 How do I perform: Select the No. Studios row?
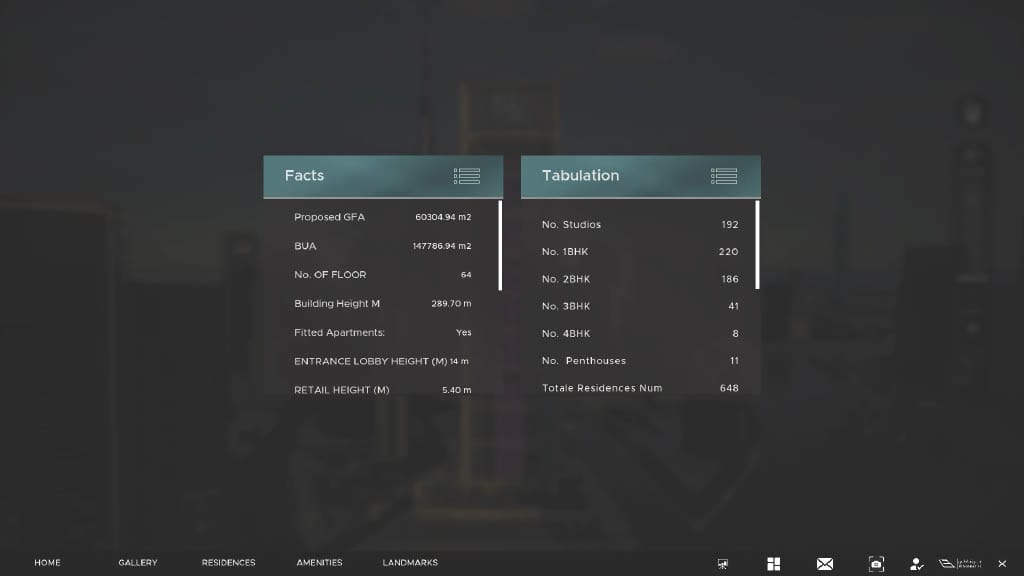[x=639, y=225]
